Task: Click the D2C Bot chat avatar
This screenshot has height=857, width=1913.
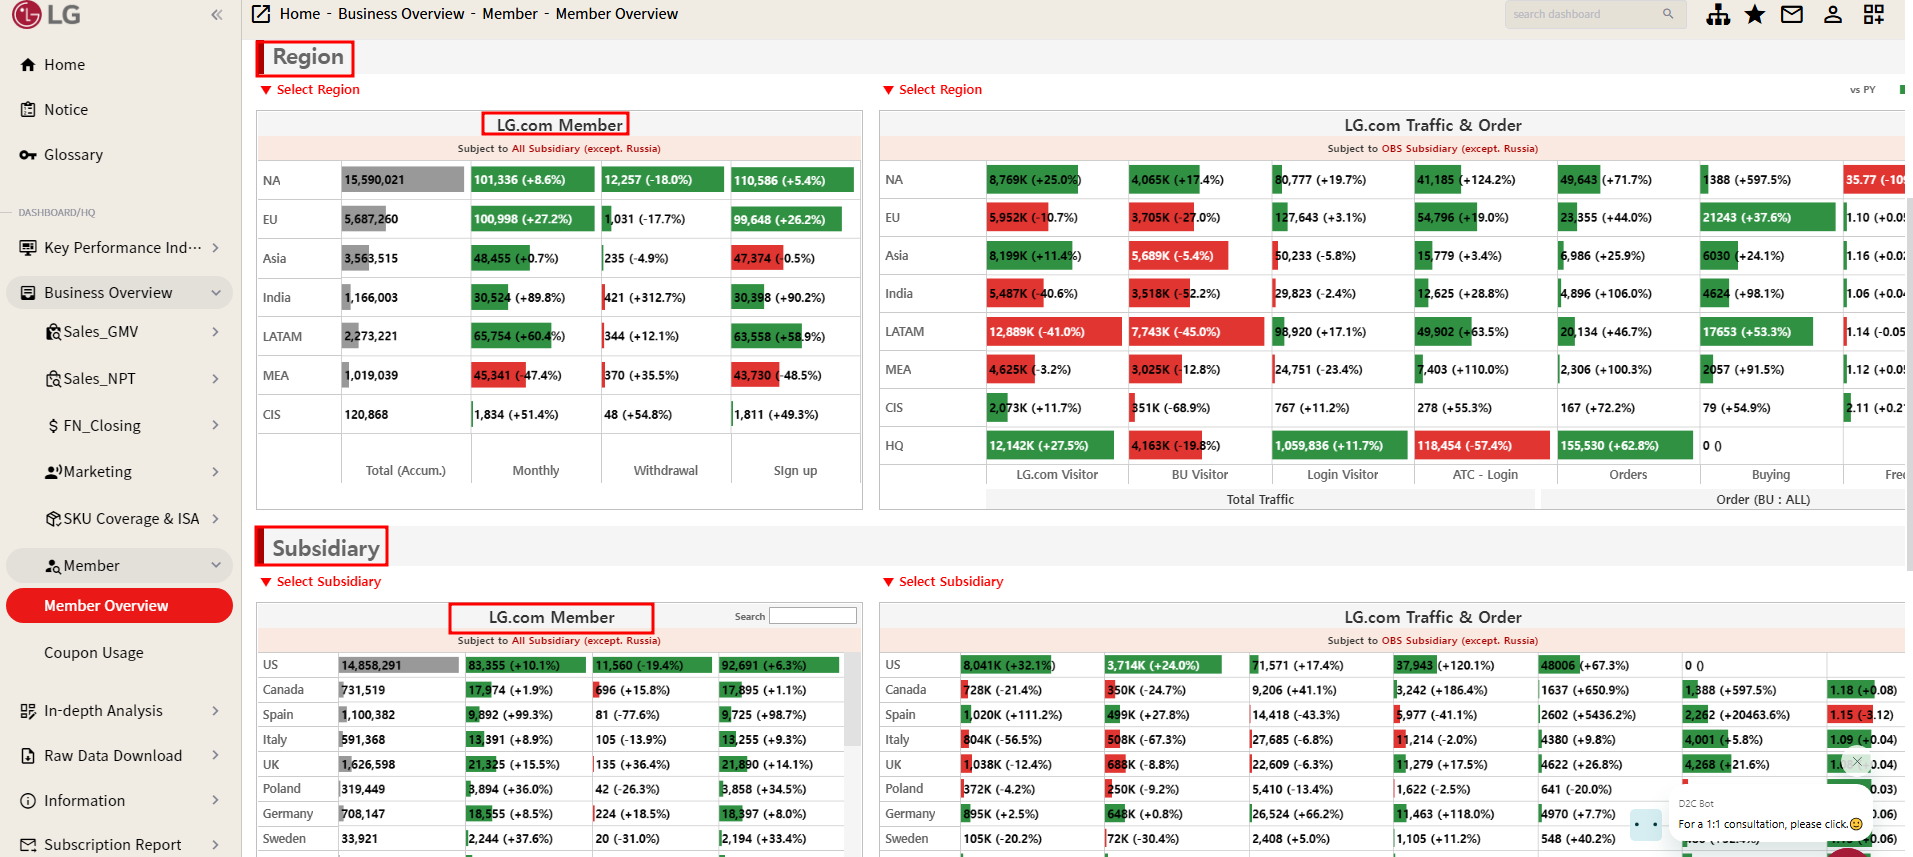Action: tap(1645, 824)
